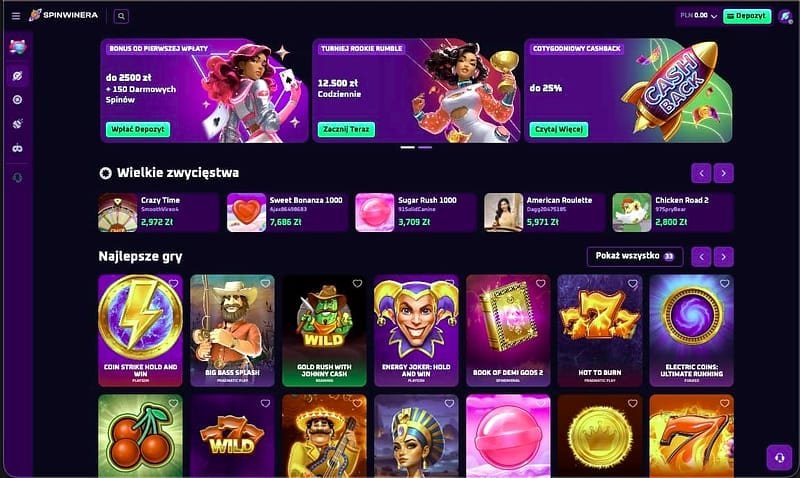The image size is (800, 478).
Task: Expand the PLN 0.00 balance dropdown
Action: pos(698,16)
